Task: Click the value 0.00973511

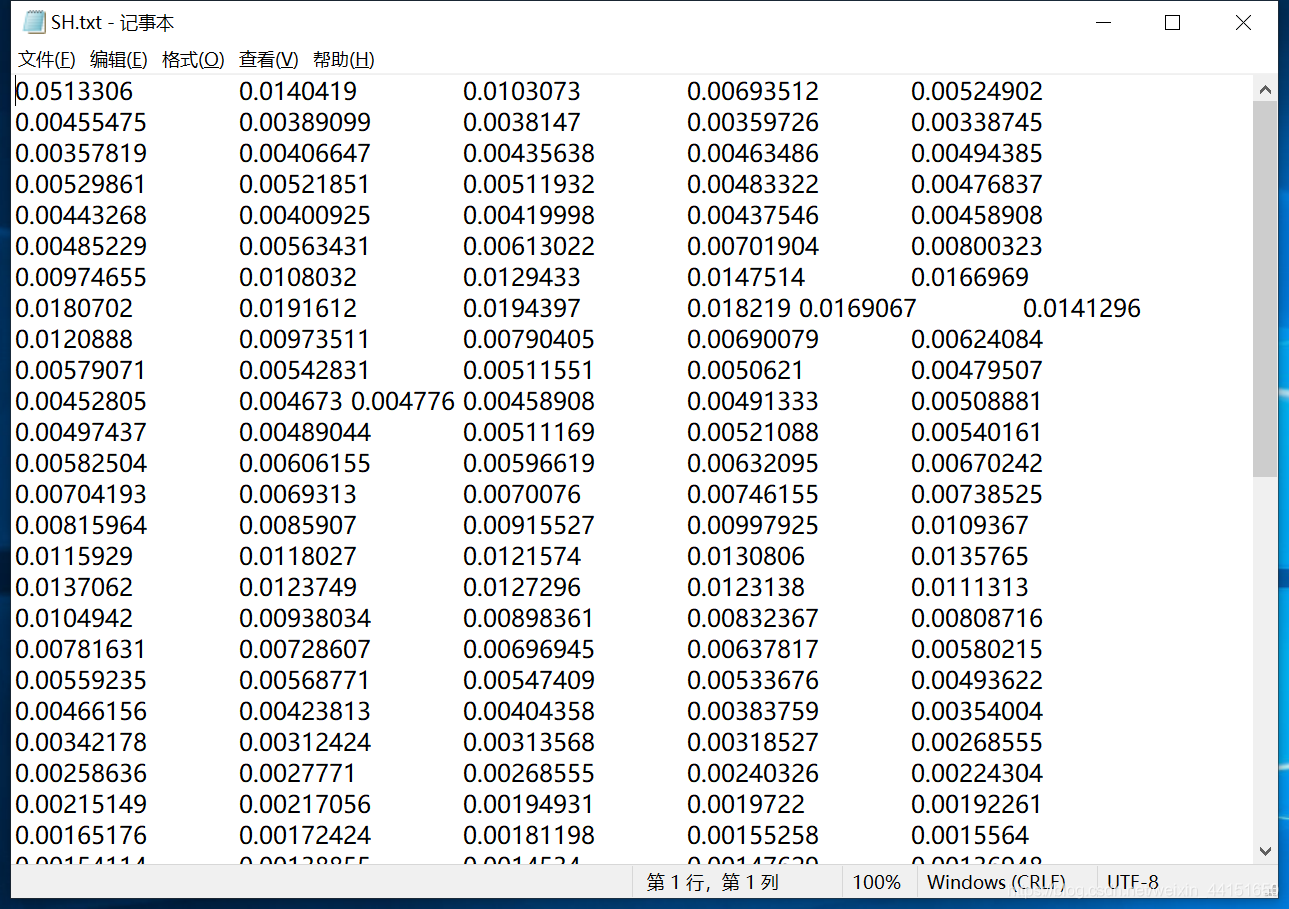Action: [305, 340]
